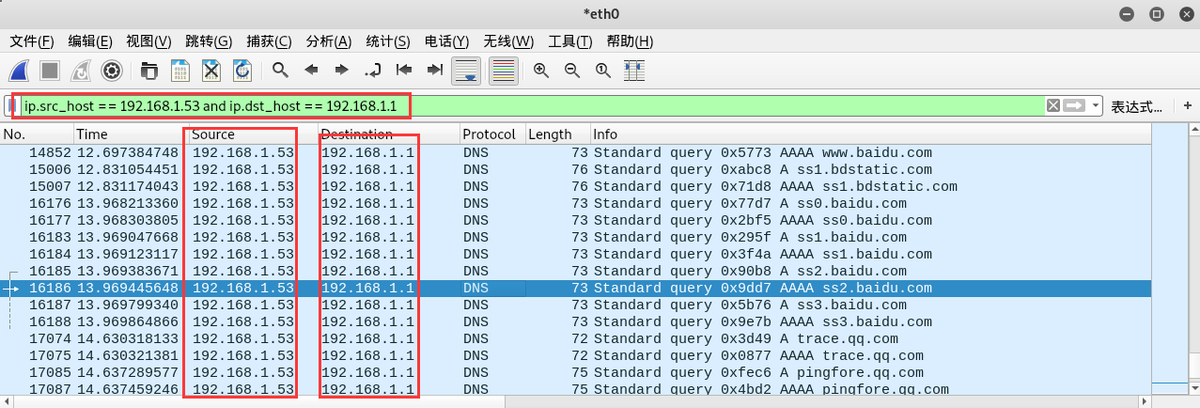Start a new capture with the shark fin icon
Image resolution: width=1200 pixels, height=408 pixels.
19,70
